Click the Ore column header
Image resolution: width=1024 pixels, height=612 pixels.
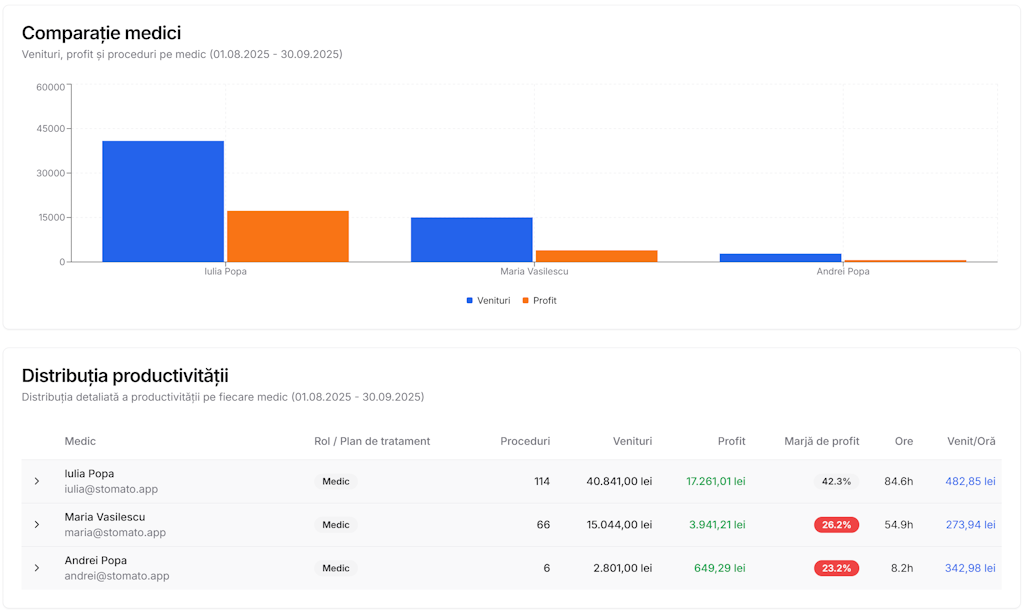pos(903,441)
